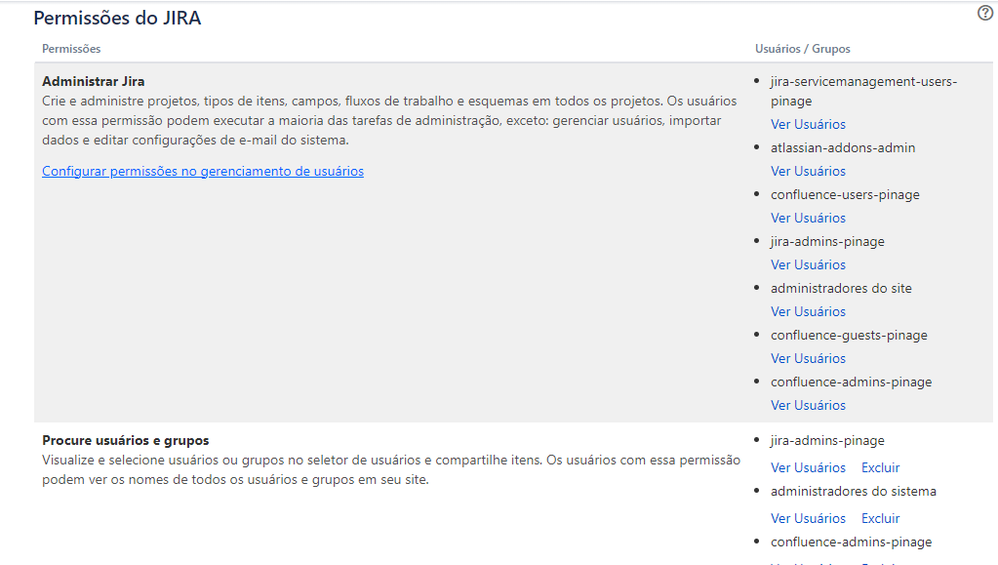The width and height of the screenshot is (998, 565).
Task: View users of jira-admins-pinage in Administrar Jira
Action: [x=808, y=265]
